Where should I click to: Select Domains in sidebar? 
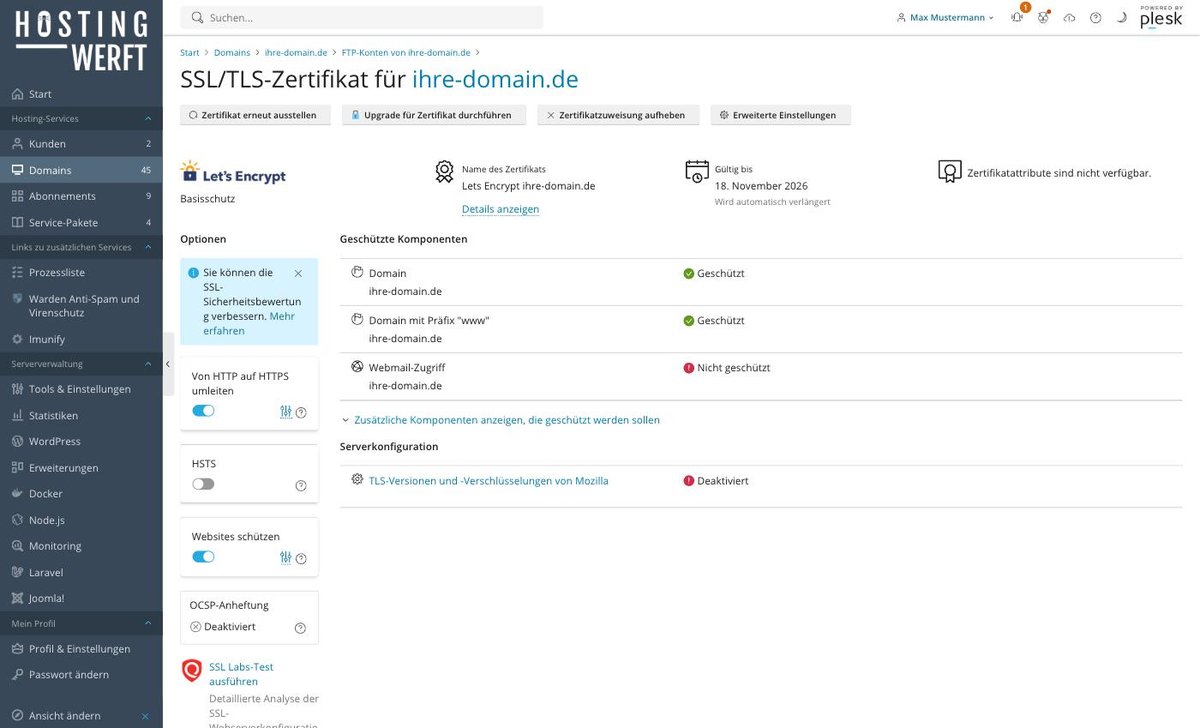(x=81, y=170)
